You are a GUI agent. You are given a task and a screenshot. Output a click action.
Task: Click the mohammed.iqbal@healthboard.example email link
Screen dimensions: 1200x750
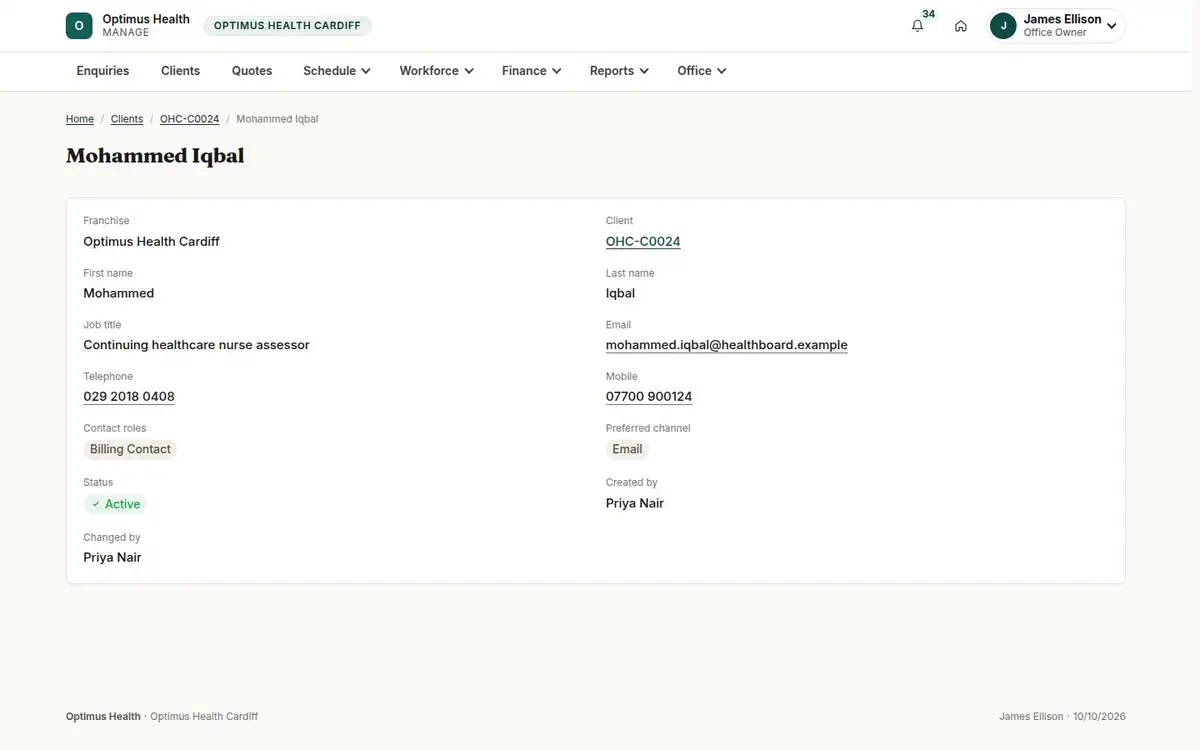pyautogui.click(x=726, y=345)
